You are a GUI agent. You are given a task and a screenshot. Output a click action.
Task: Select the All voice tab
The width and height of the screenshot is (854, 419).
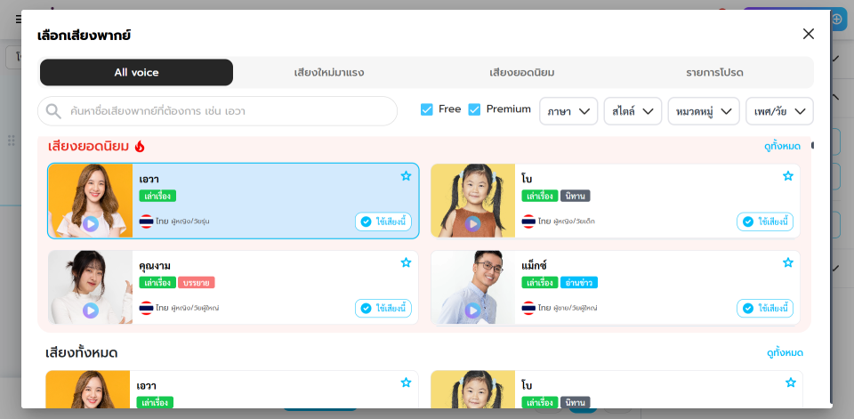point(137,72)
